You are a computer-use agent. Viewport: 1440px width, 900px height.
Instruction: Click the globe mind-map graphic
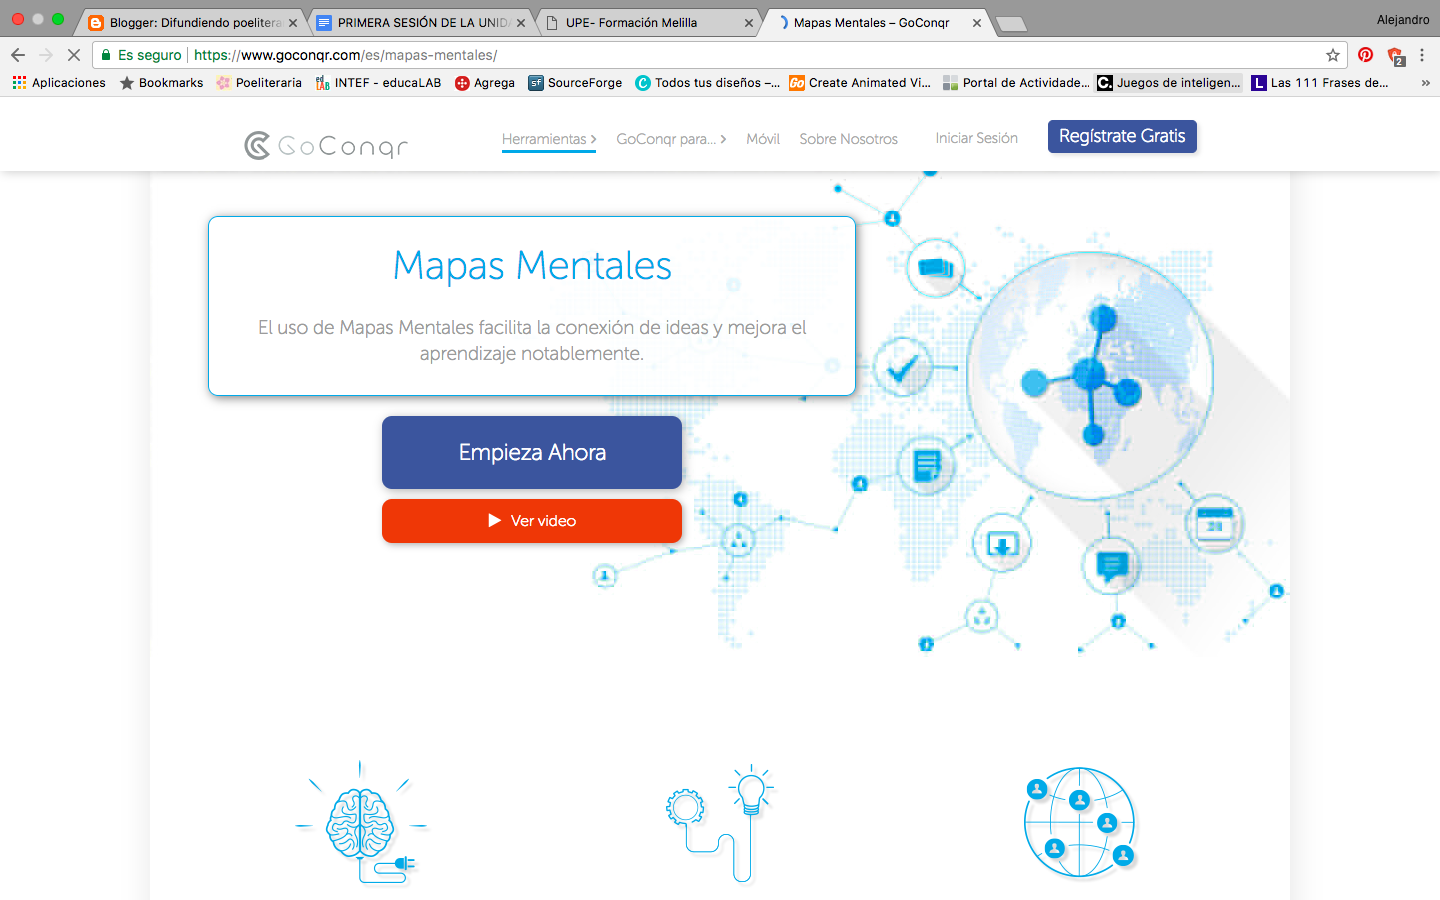[1090, 375]
